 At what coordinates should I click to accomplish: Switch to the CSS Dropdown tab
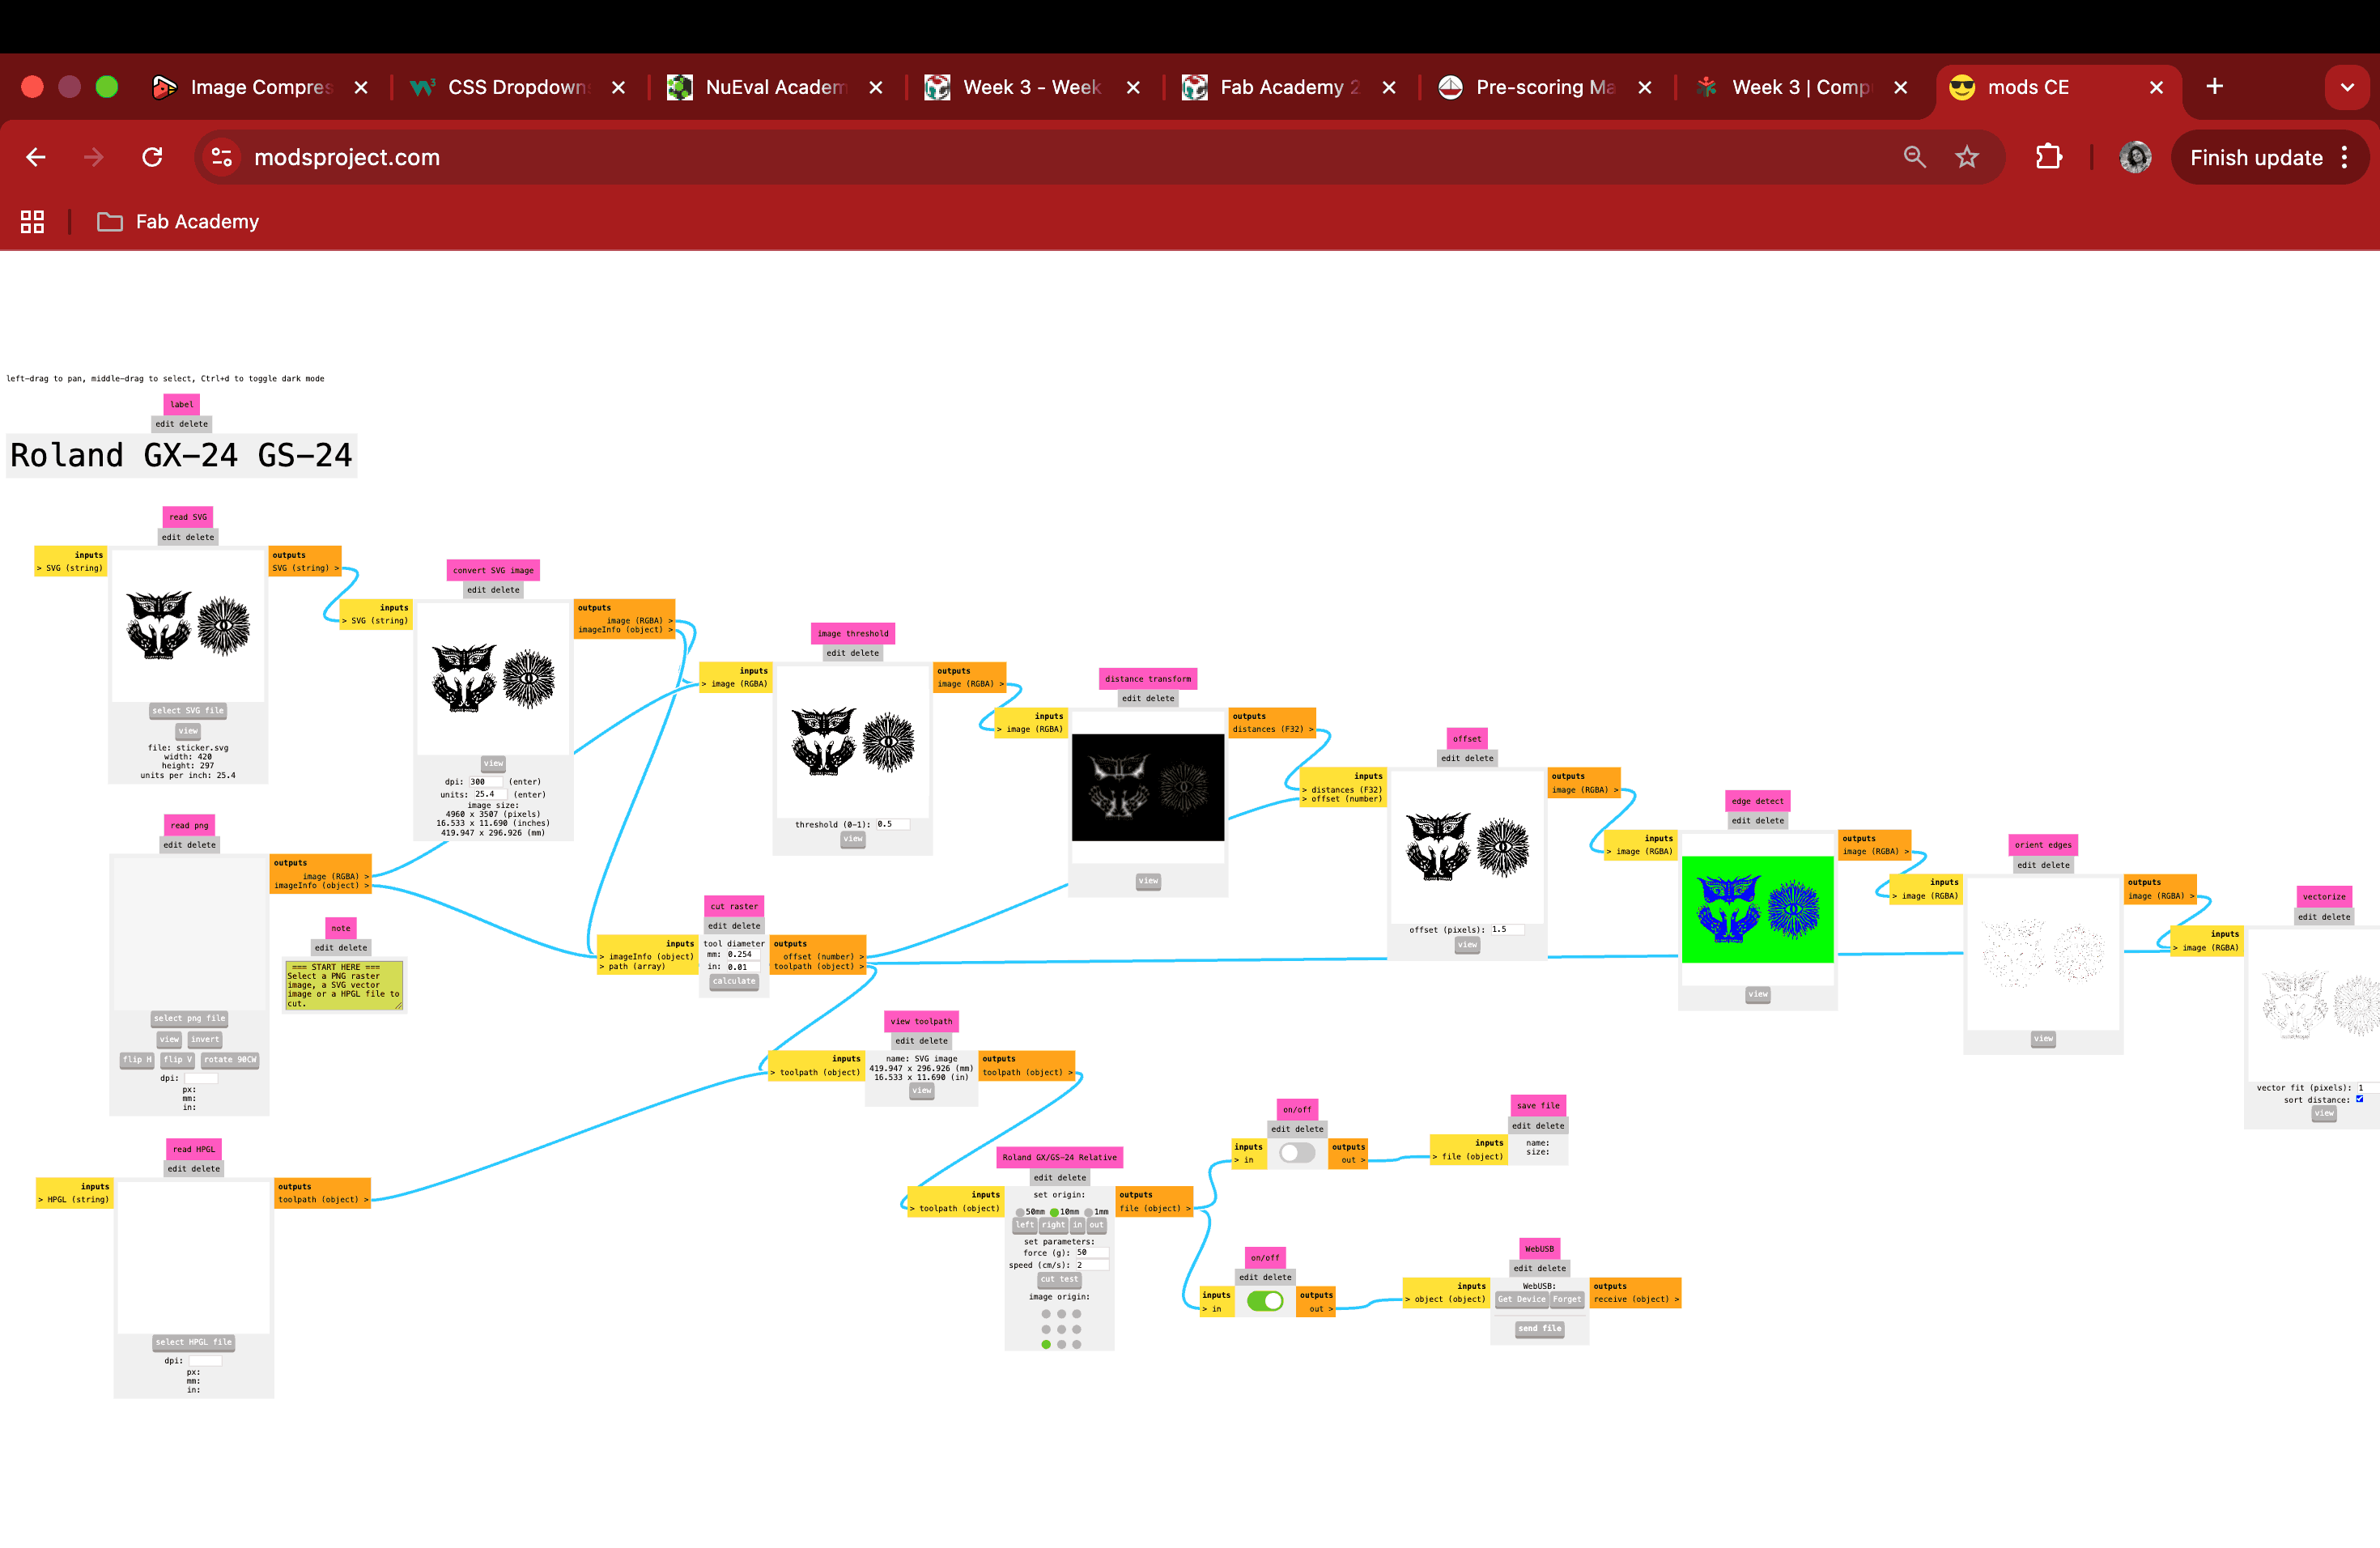[x=516, y=87]
